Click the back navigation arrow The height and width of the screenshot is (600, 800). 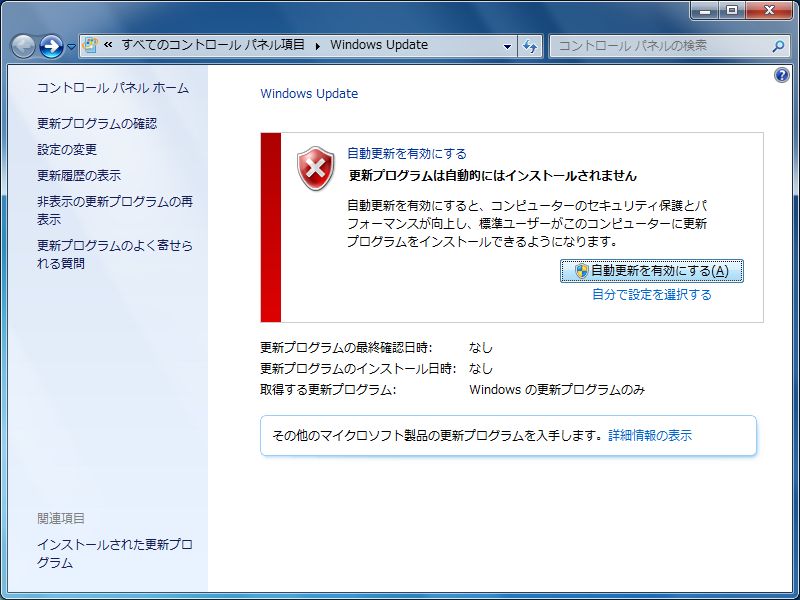(23, 46)
